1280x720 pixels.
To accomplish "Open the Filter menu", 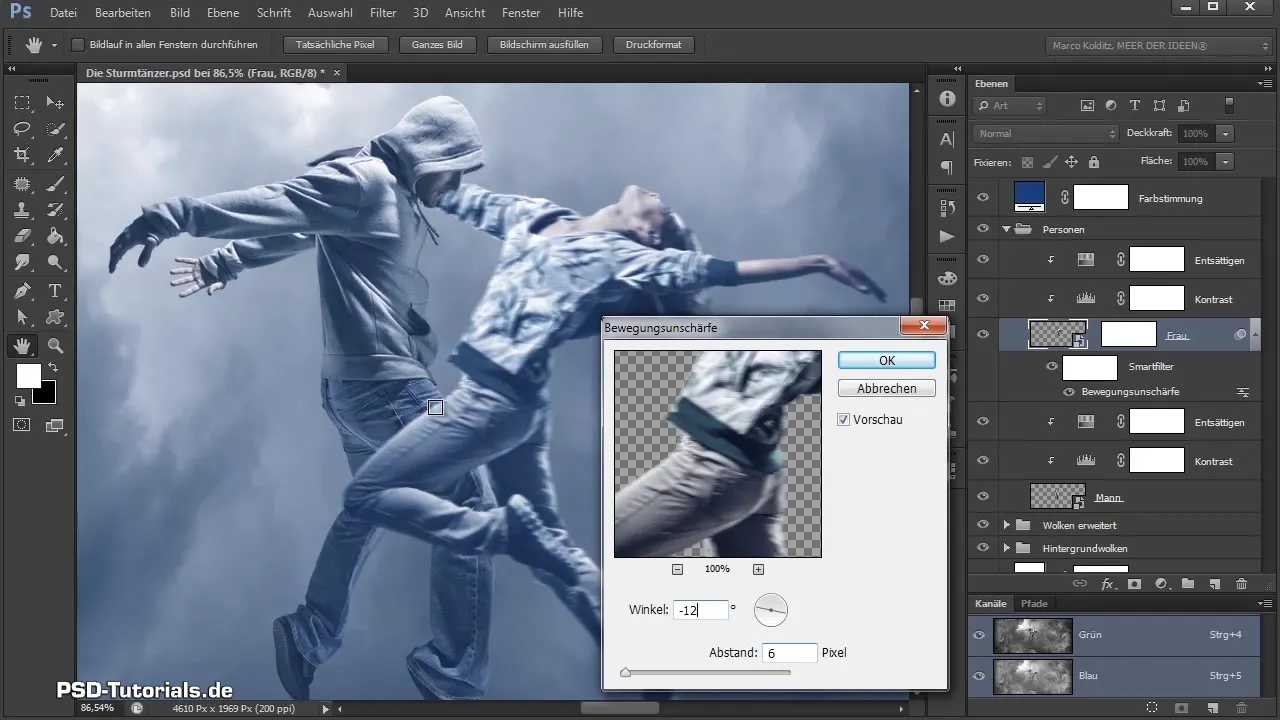I will (x=382, y=13).
